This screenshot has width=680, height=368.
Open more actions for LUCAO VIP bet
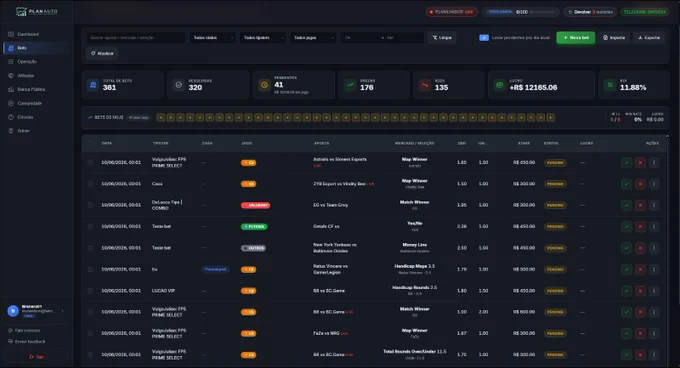pyautogui.click(x=654, y=290)
